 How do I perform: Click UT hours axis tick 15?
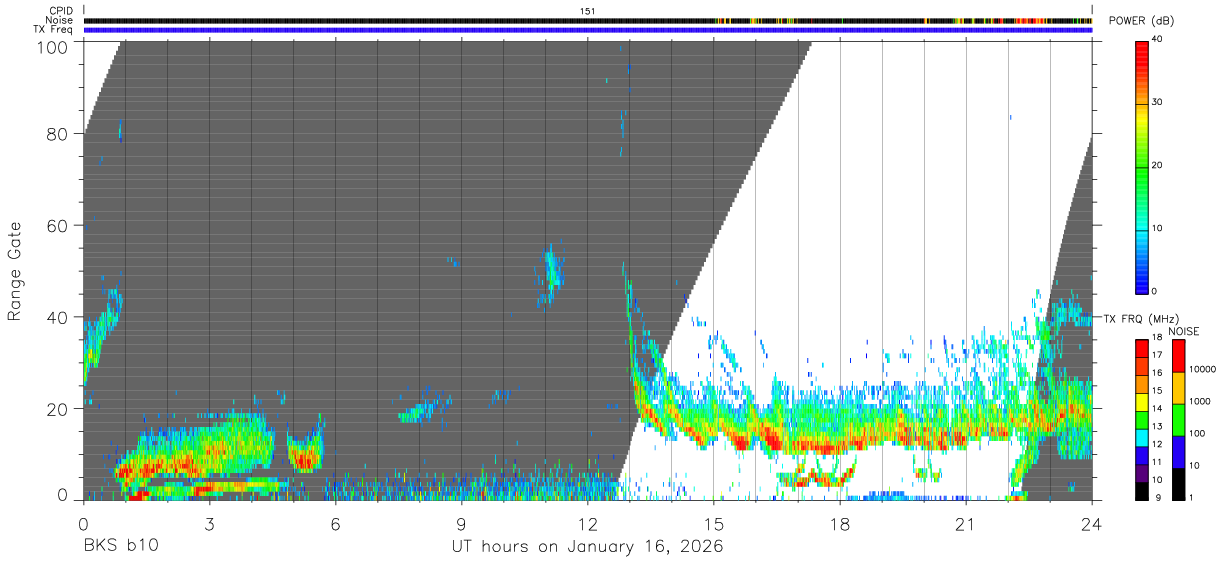714,524
